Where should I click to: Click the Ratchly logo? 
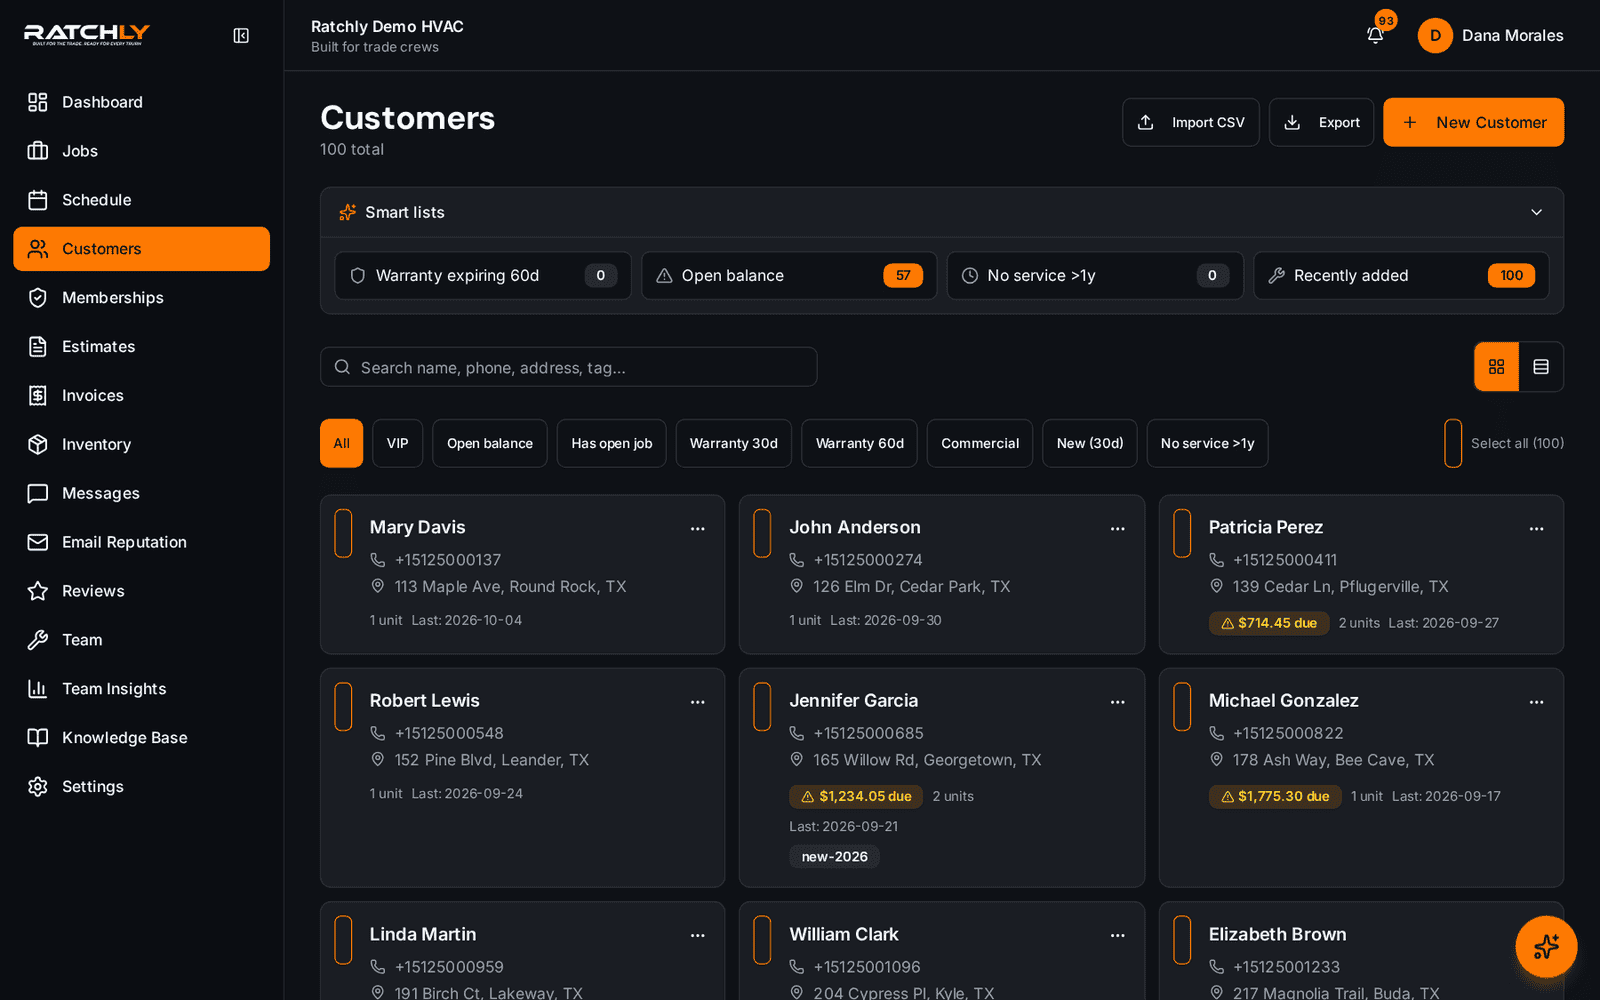(x=87, y=35)
